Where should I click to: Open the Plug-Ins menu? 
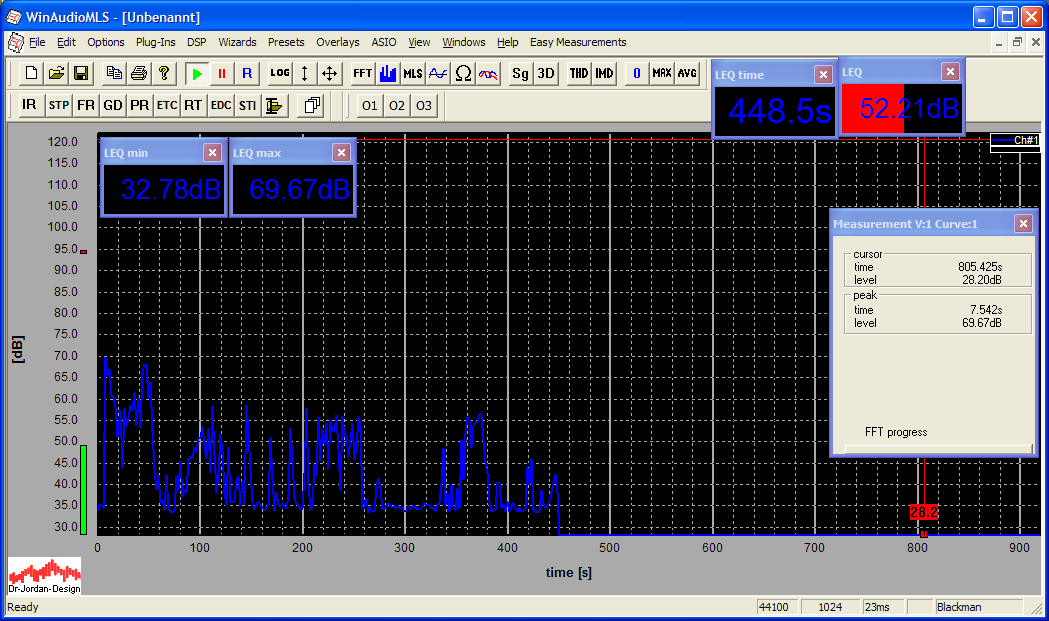tap(155, 42)
